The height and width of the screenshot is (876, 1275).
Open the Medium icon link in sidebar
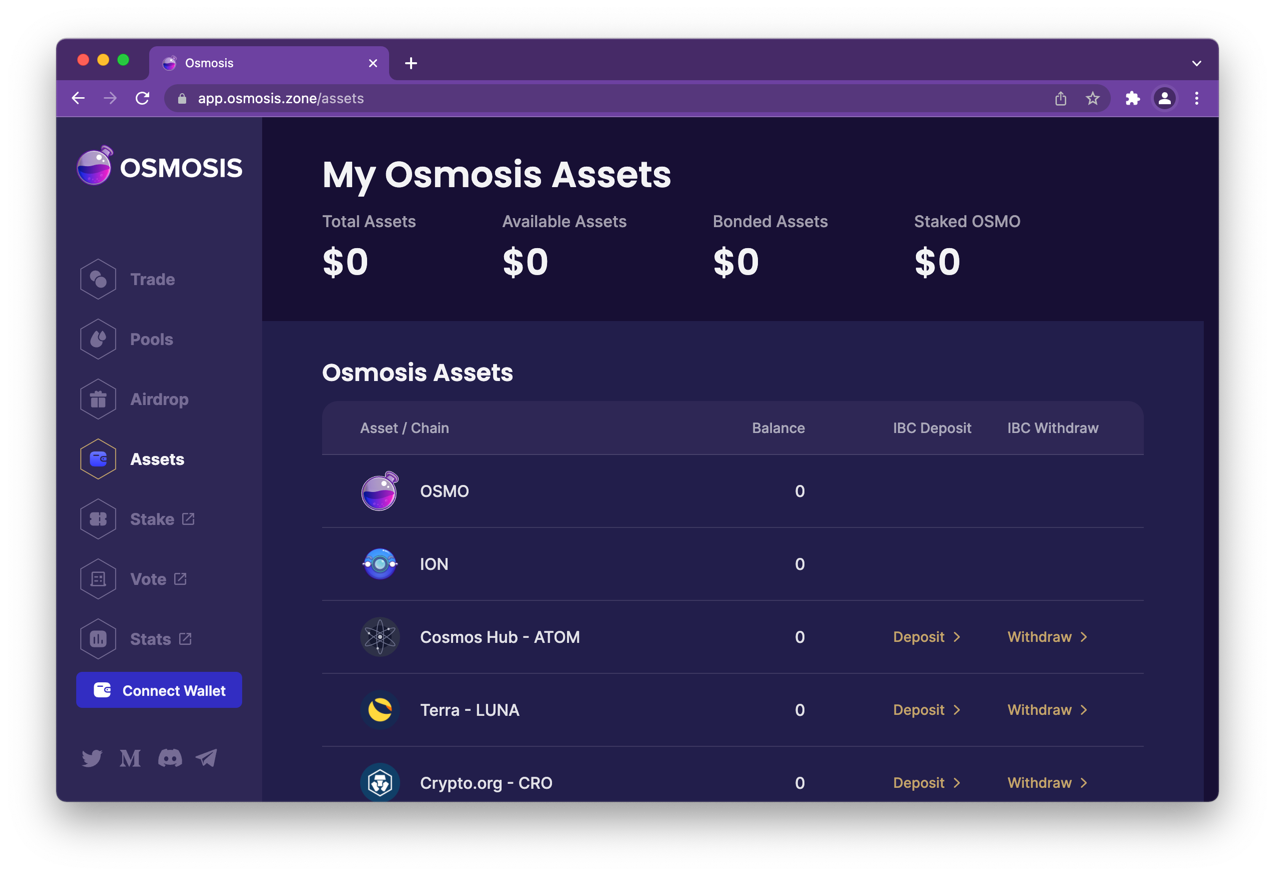tap(130, 758)
